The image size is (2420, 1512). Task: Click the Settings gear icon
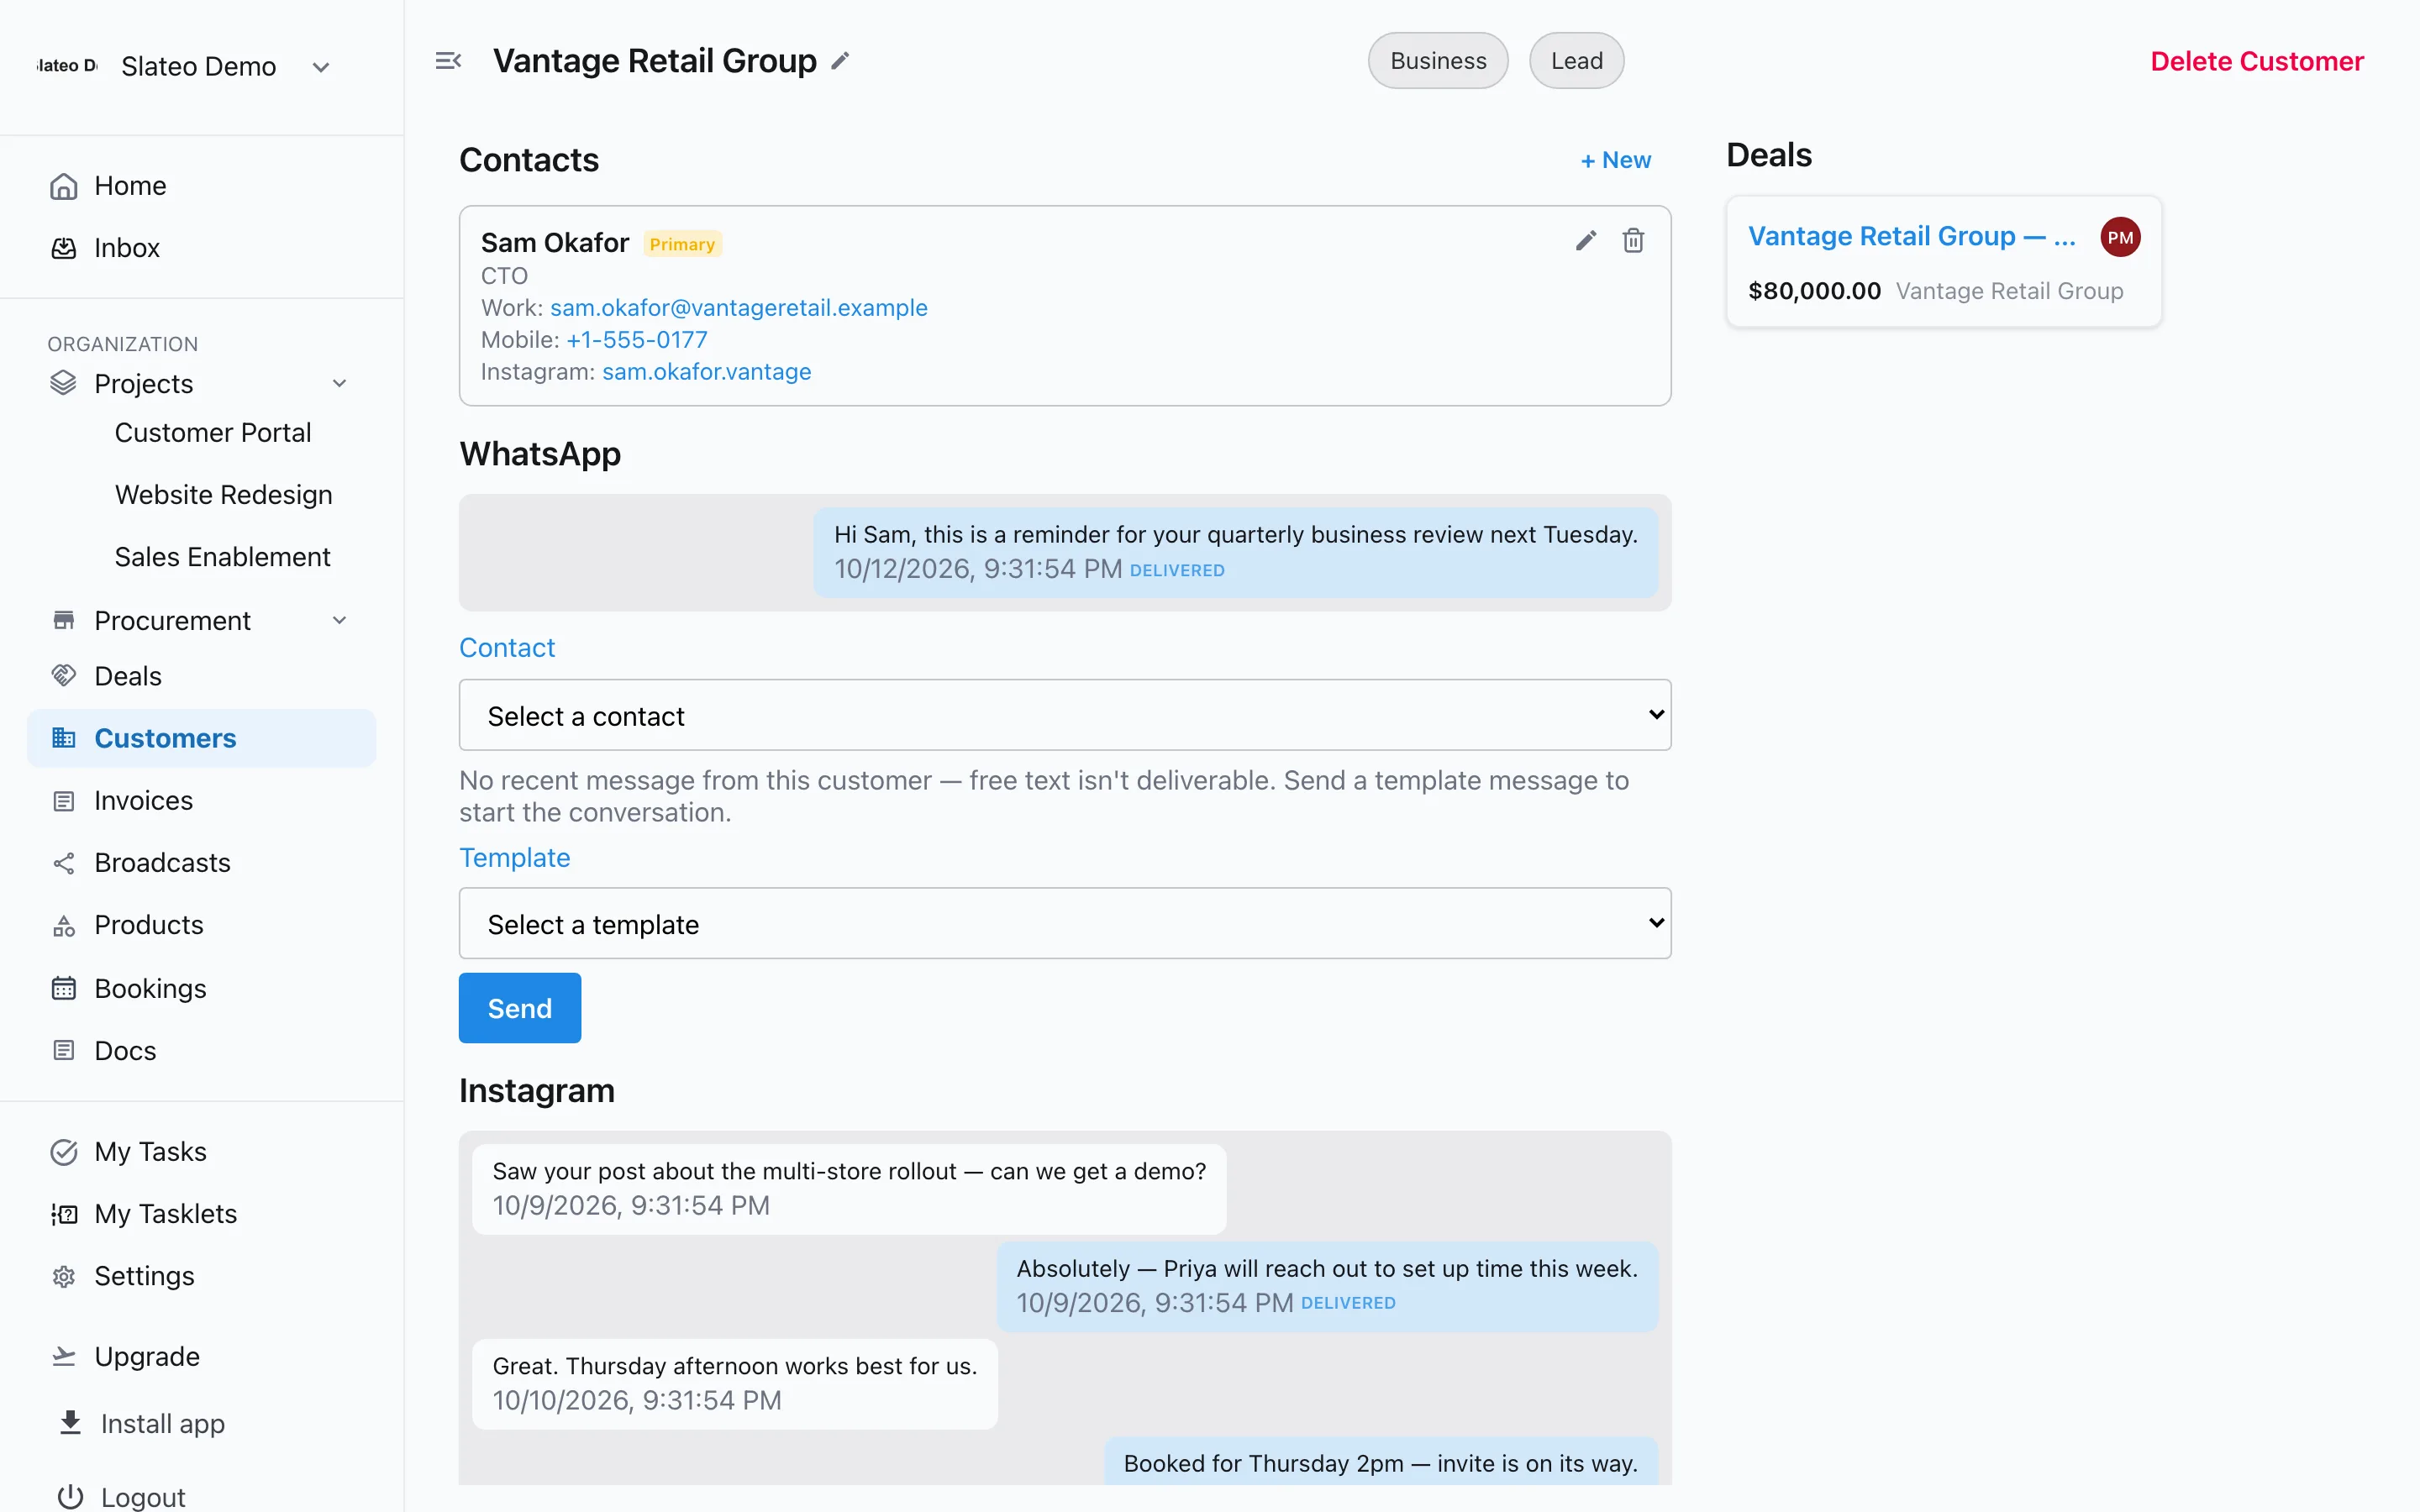click(64, 1276)
